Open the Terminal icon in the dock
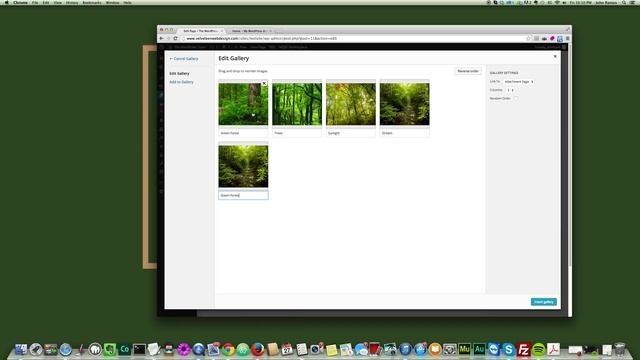The height and width of the screenshot is (360, 640). [x=139, y=349]
